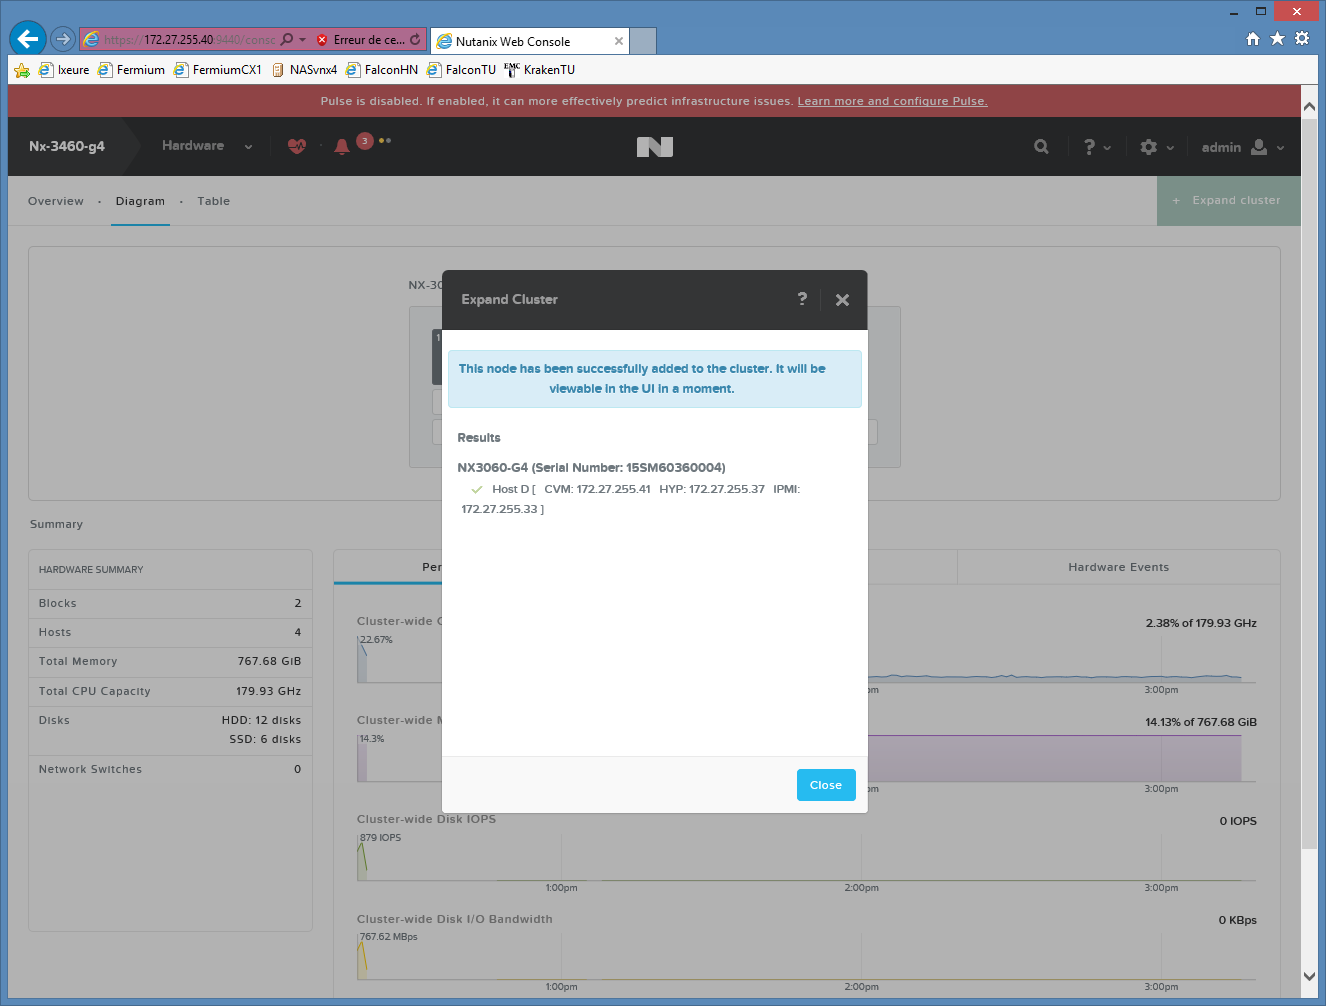
Task: Click the browser back arrow button
Action: pyautogui.click(x=28, y=39)
